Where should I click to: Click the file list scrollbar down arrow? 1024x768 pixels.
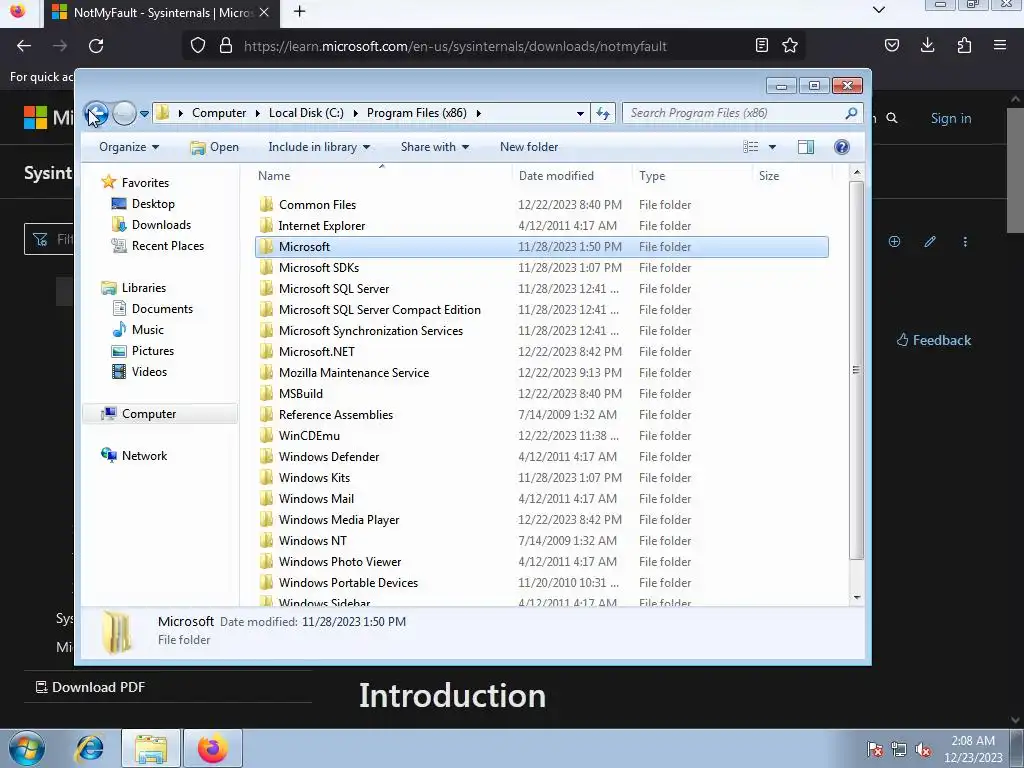pos(857,597)
